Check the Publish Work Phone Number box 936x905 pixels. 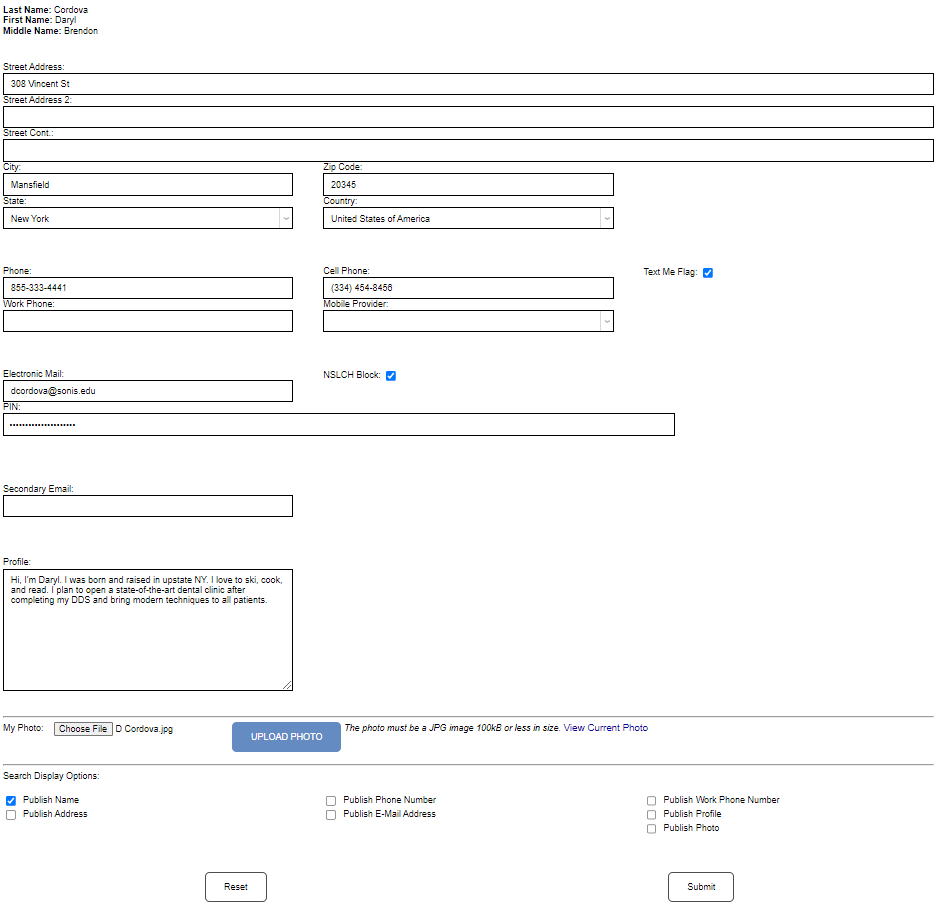pyautogui.click(x=651, y=800)
